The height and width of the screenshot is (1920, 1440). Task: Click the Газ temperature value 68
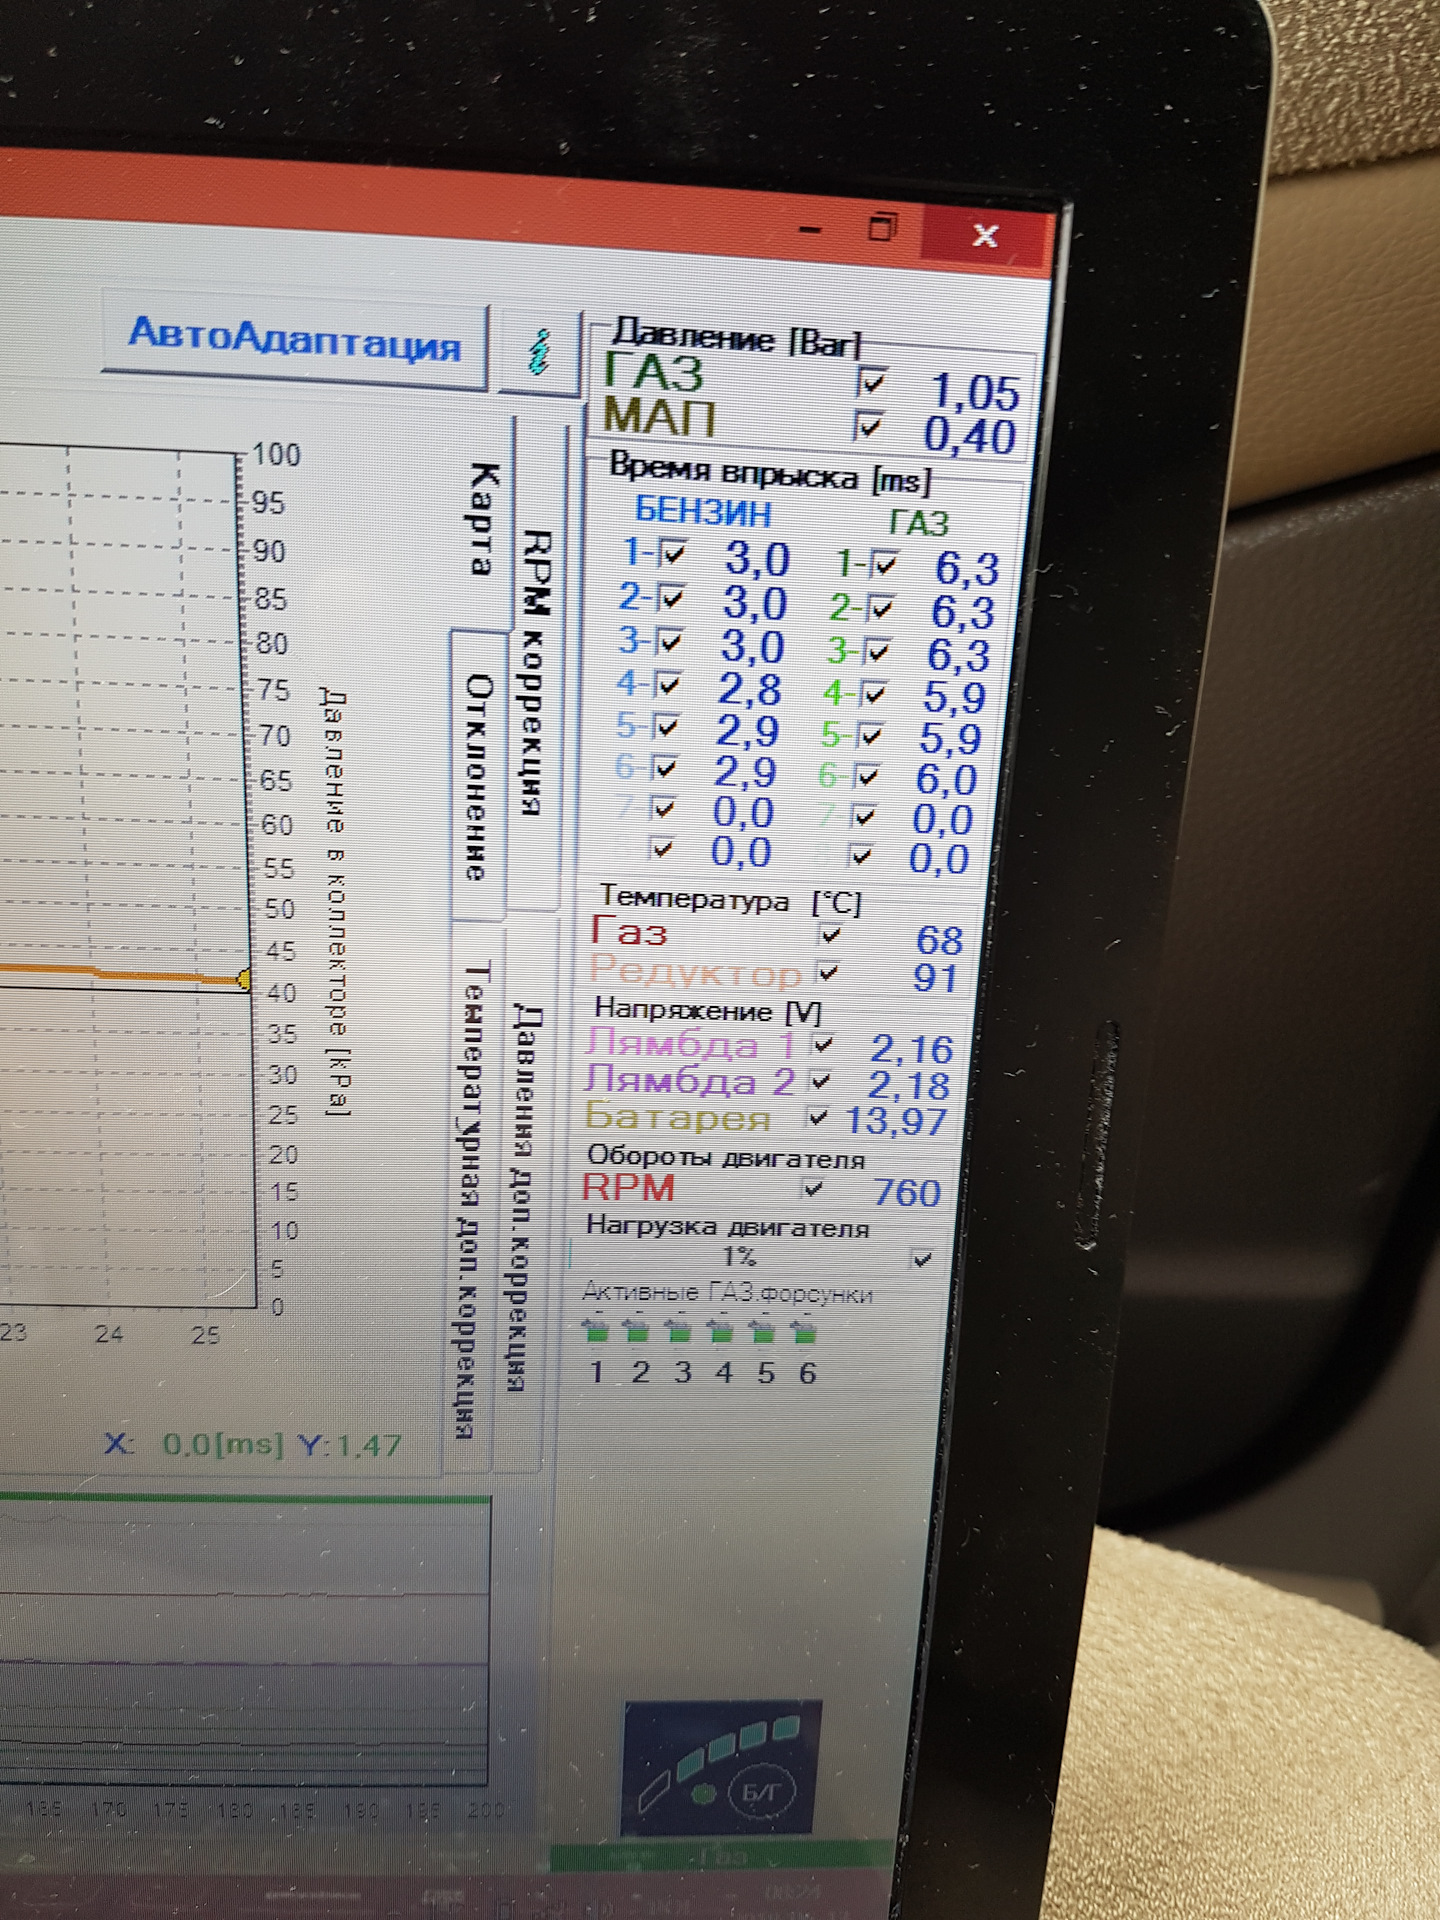(939, 940)
